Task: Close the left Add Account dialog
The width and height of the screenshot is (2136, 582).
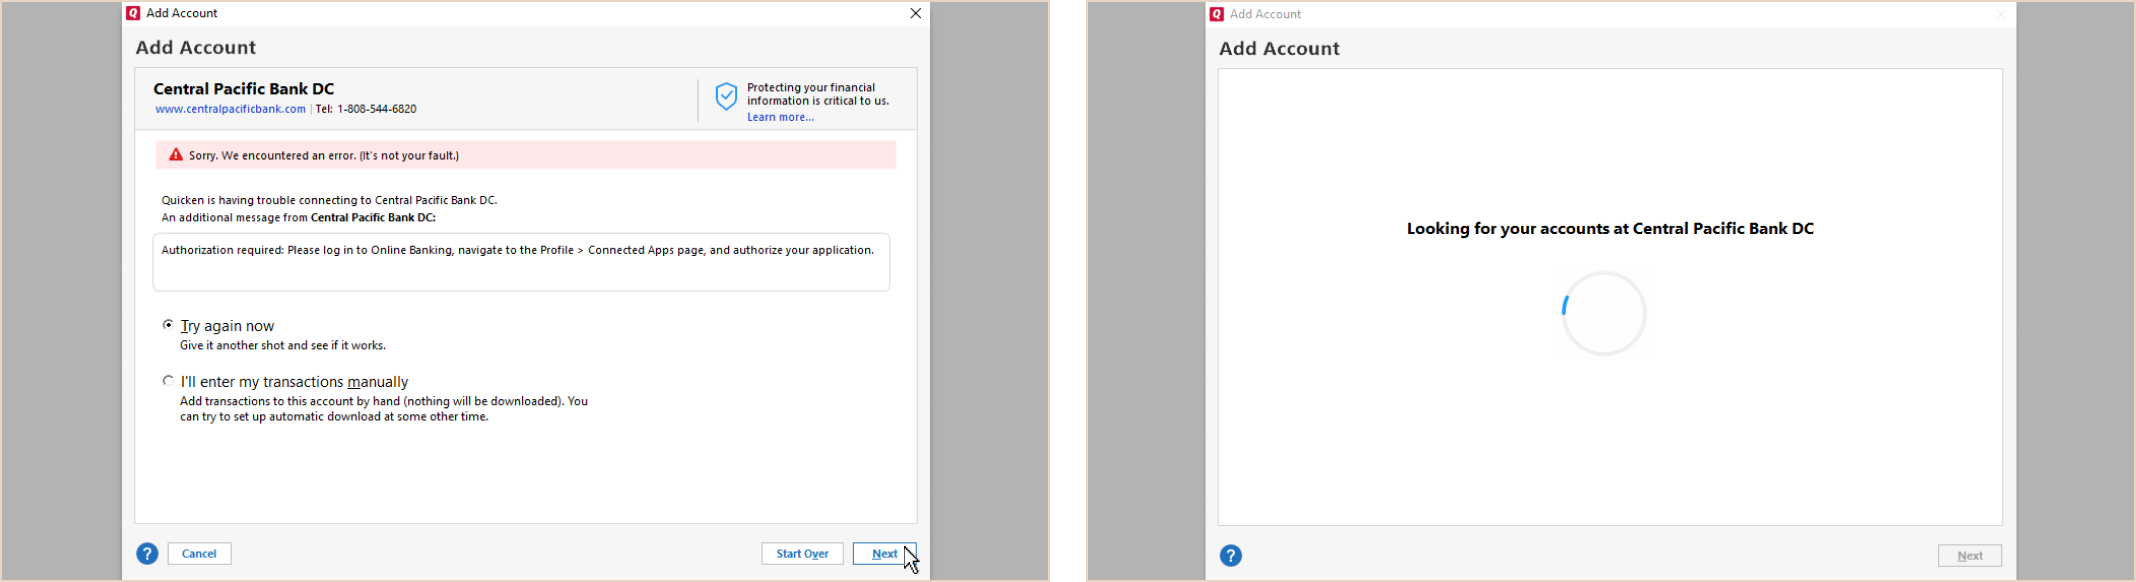Action: [915, 13]
